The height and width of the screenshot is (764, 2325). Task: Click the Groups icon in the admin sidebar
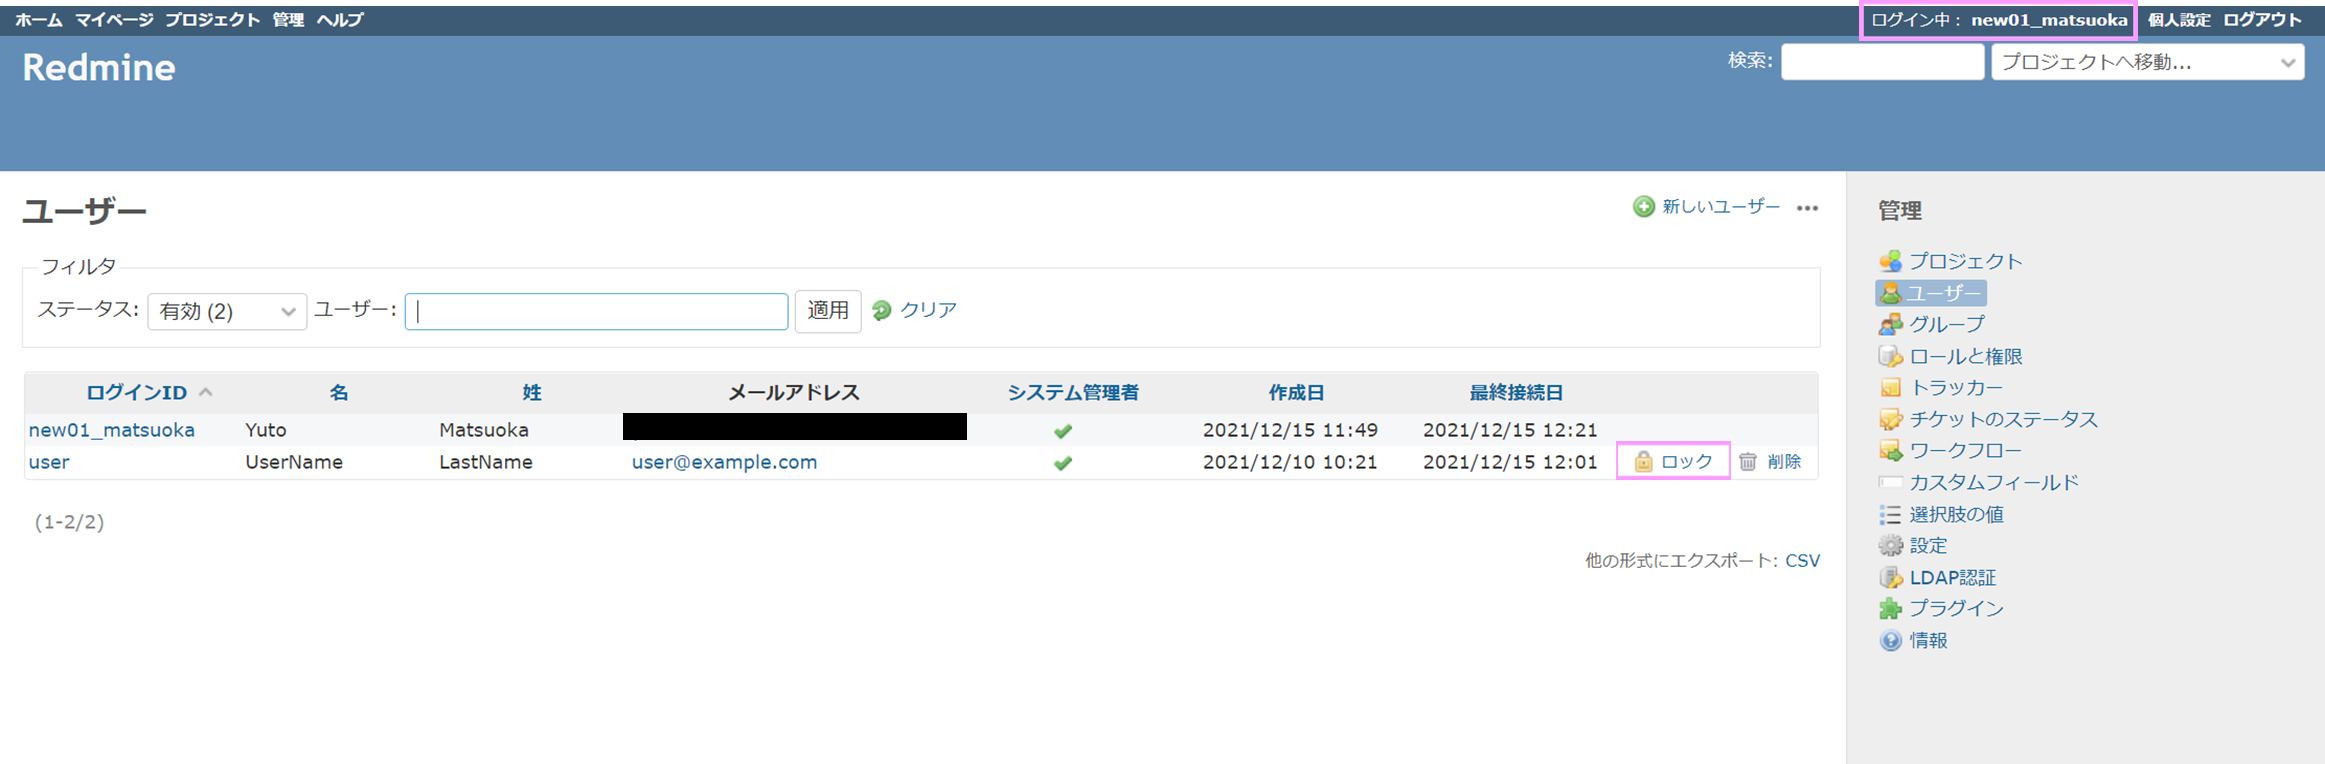(x=1890, y=324)
